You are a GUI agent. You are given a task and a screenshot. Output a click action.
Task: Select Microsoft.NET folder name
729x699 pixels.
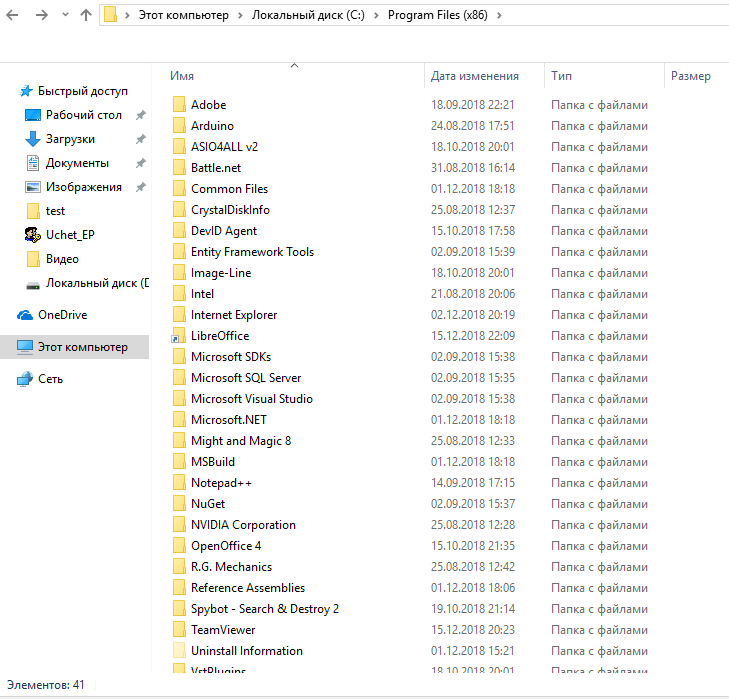[x=229, y=419]
